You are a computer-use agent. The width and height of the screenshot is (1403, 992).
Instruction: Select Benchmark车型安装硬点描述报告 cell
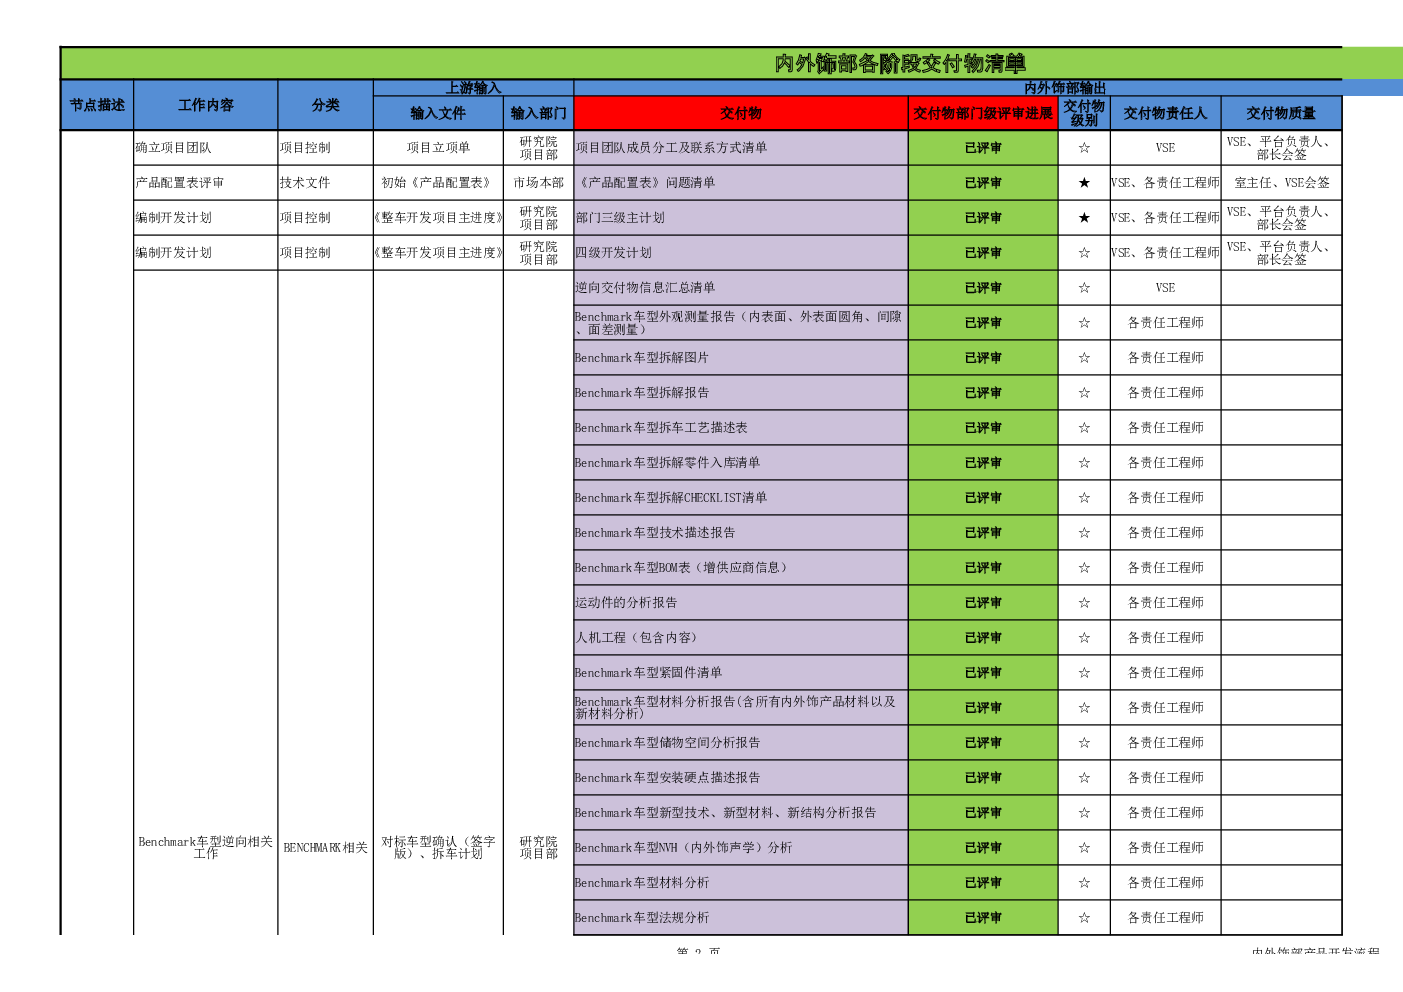(741, 778)
